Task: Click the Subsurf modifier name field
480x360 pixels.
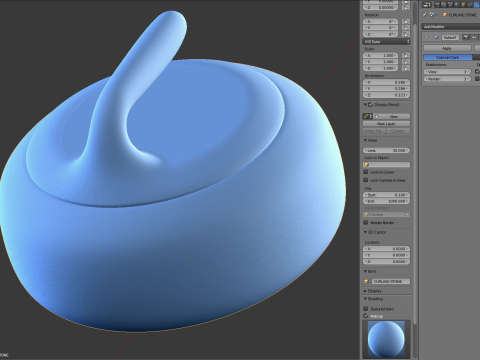Action: click(450, 37)
